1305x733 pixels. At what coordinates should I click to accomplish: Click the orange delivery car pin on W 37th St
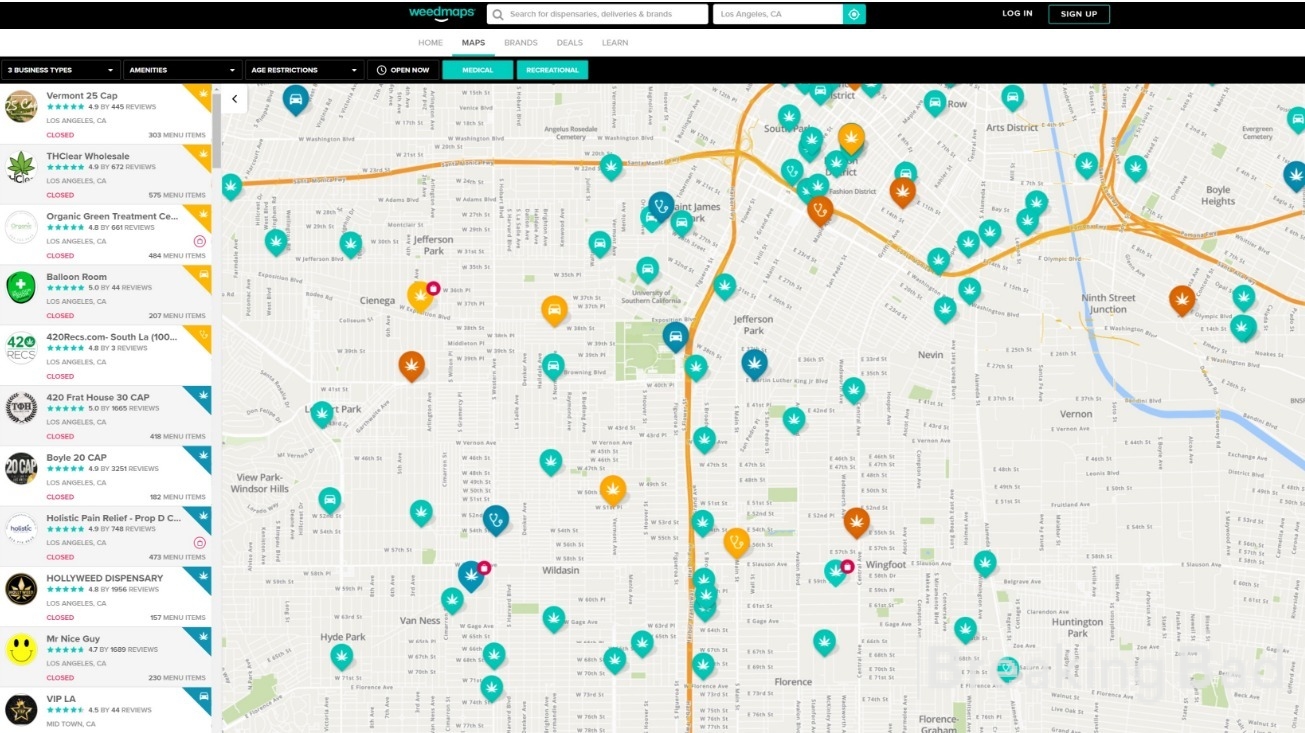tap(554, 309)
